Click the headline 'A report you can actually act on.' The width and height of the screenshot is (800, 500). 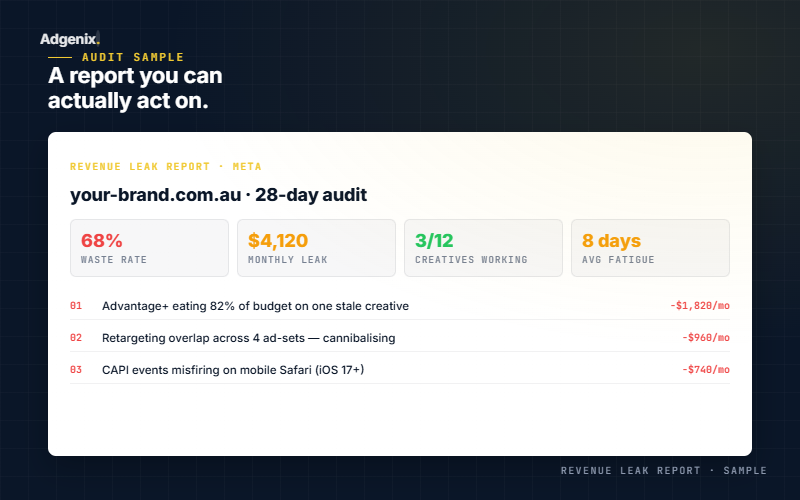click(x=135, y=88)
